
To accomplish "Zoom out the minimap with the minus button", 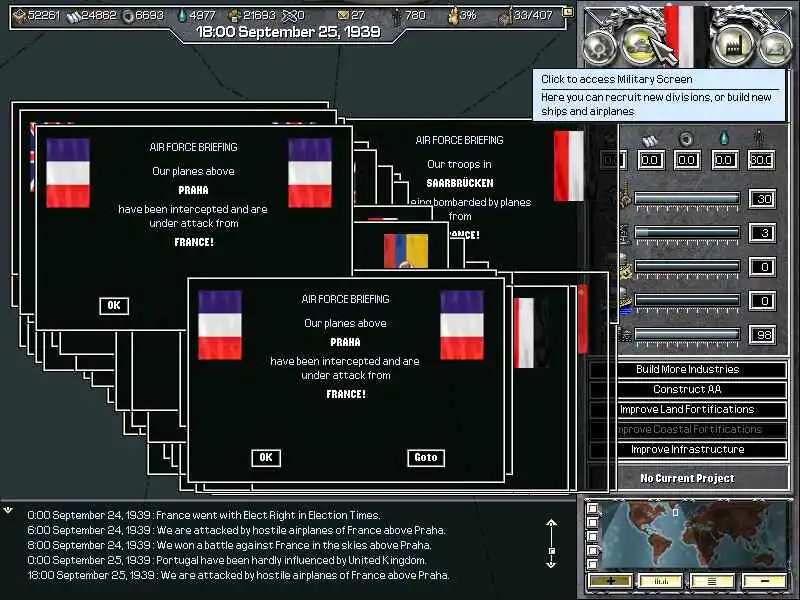I will 764,581.
